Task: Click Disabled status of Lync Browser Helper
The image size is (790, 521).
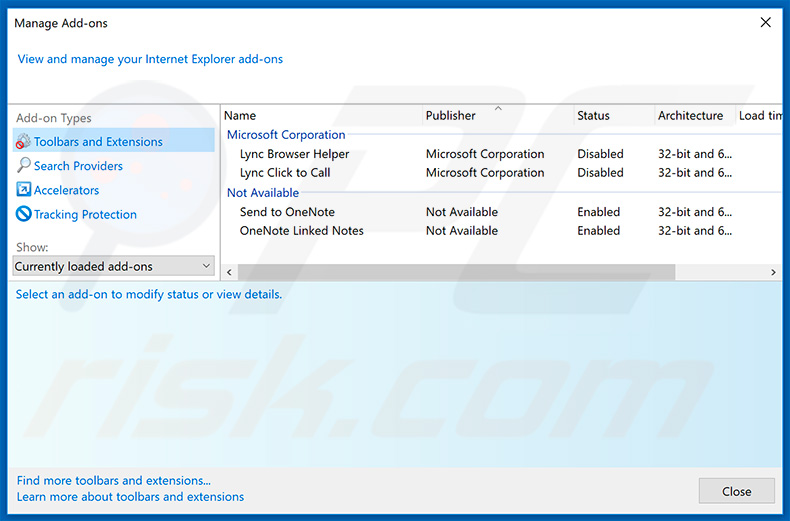Action: pyautogui.click(x=600, y=154)
